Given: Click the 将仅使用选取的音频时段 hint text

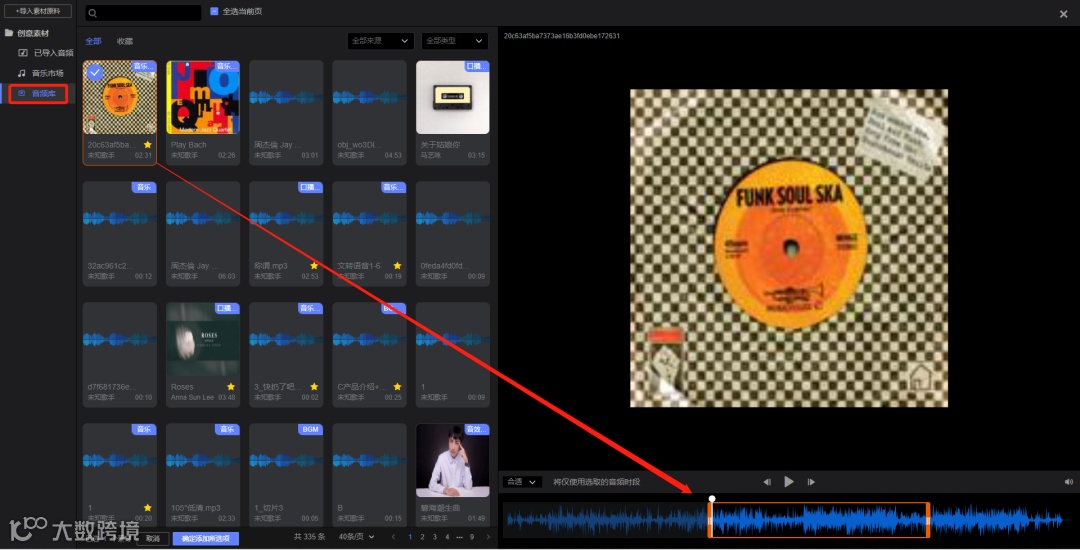Looking at the screenshot, I should coord(596,482).
